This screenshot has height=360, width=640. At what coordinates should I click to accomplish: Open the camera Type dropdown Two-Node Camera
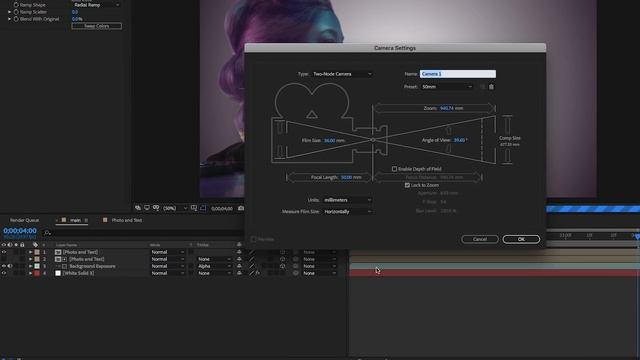(342, 74)
